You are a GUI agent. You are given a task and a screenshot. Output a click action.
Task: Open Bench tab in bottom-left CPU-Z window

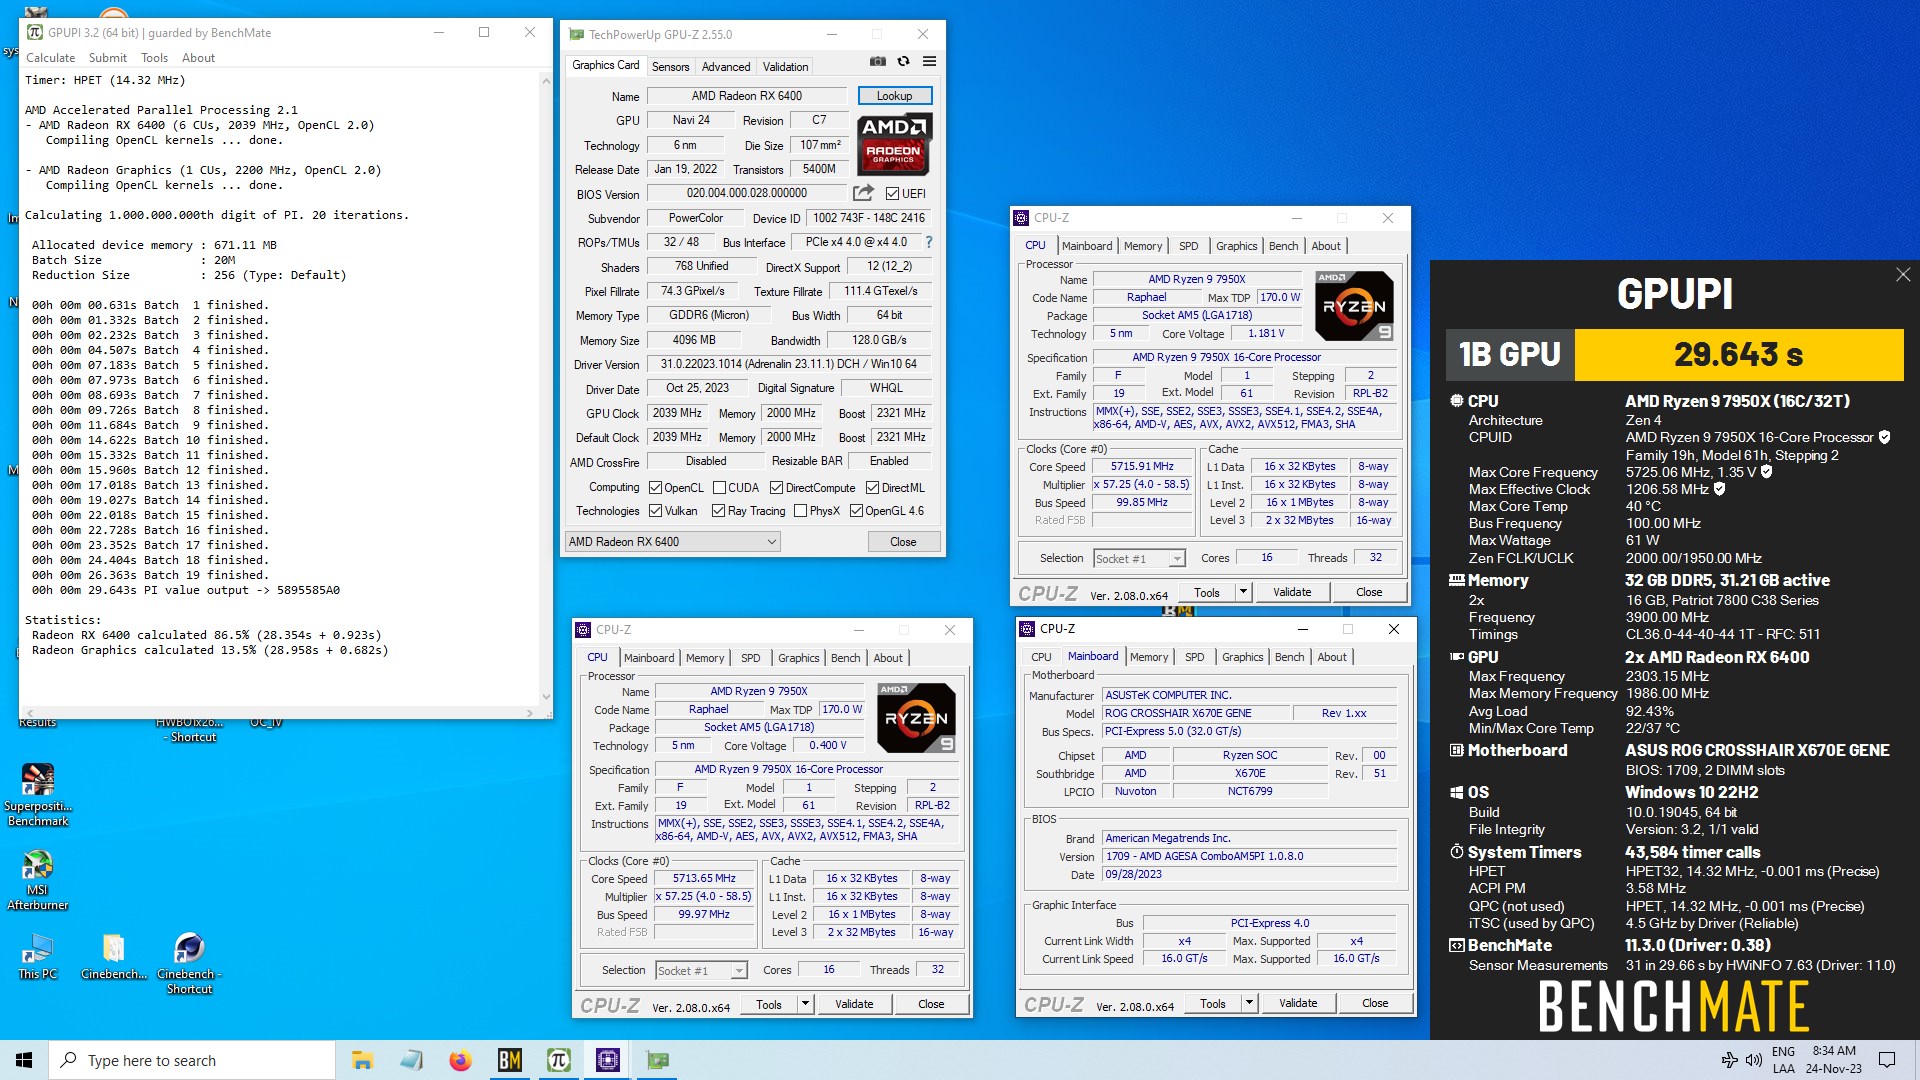pos(845,658)
